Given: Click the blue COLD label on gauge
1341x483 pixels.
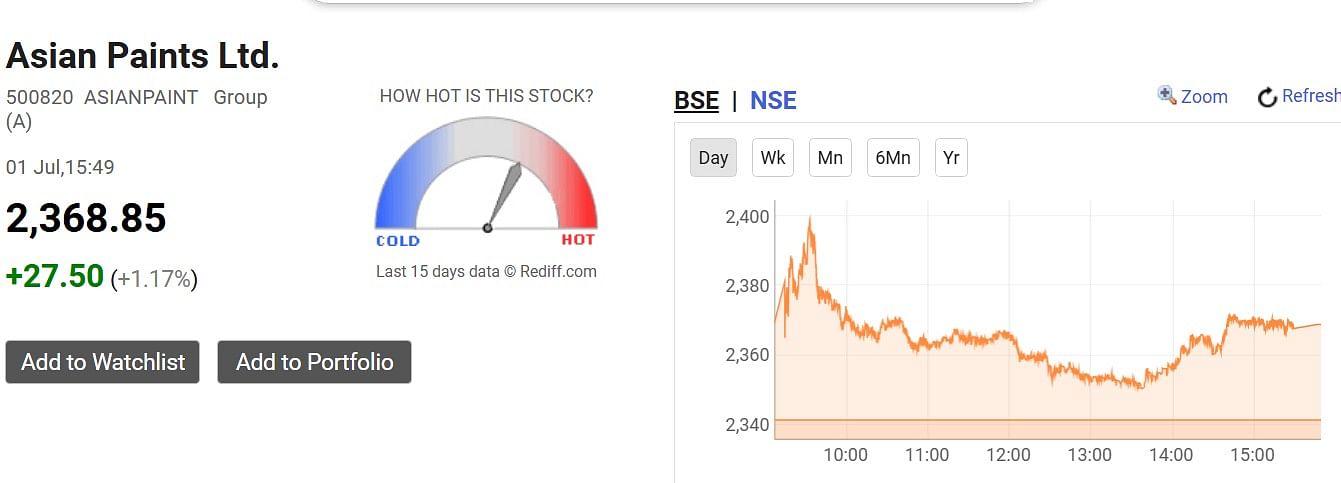Looking at the screenshot, I should [x=398, y=240].
